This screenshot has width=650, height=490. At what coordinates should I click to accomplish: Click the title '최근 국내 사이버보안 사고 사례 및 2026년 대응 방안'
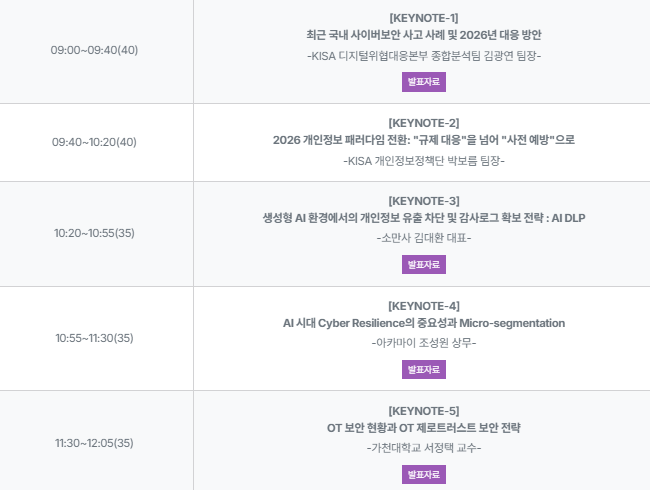pos(423,34)
